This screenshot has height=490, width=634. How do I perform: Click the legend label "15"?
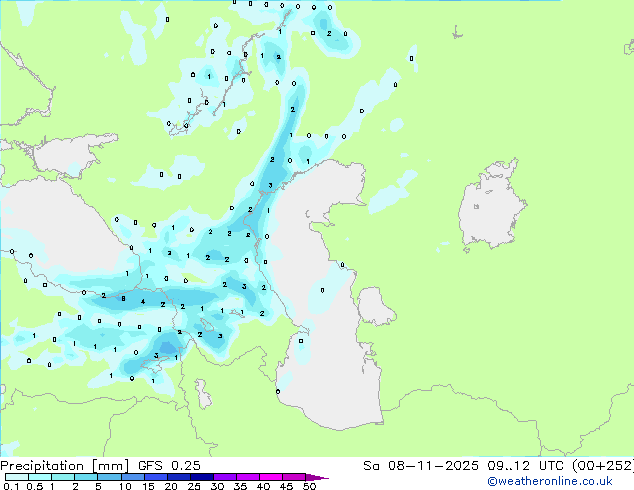point(148,486)
